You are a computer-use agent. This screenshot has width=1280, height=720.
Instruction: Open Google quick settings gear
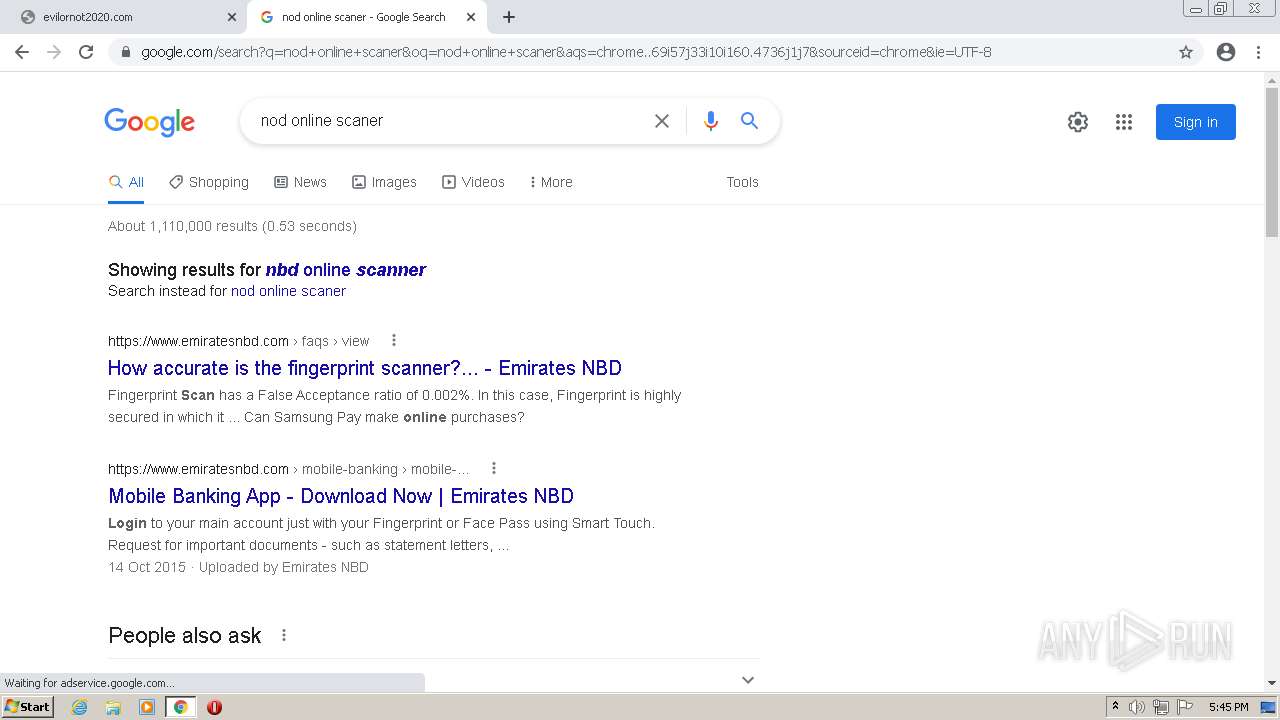1078,122
